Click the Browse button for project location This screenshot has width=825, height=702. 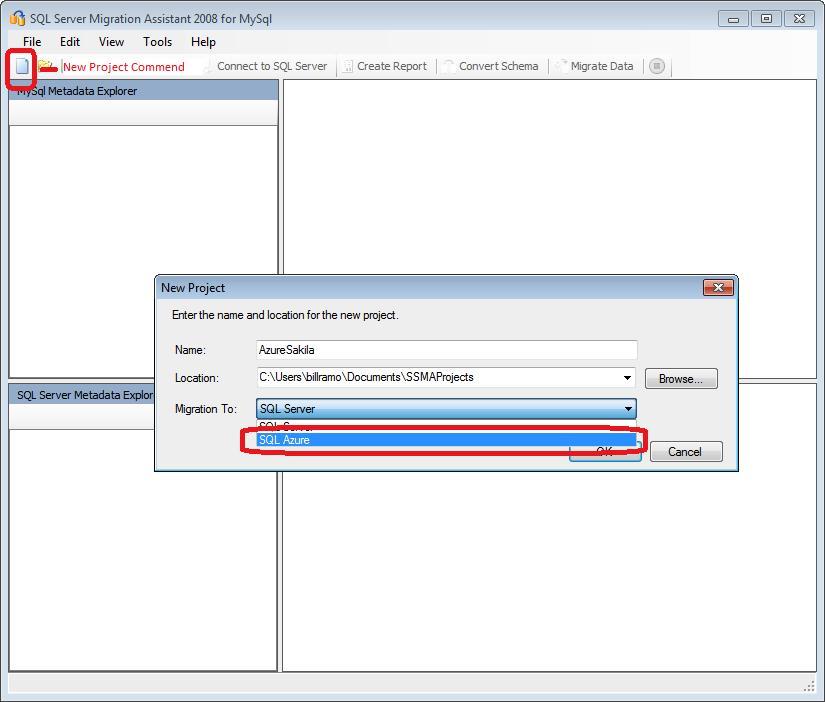click(x=680, y=378)
